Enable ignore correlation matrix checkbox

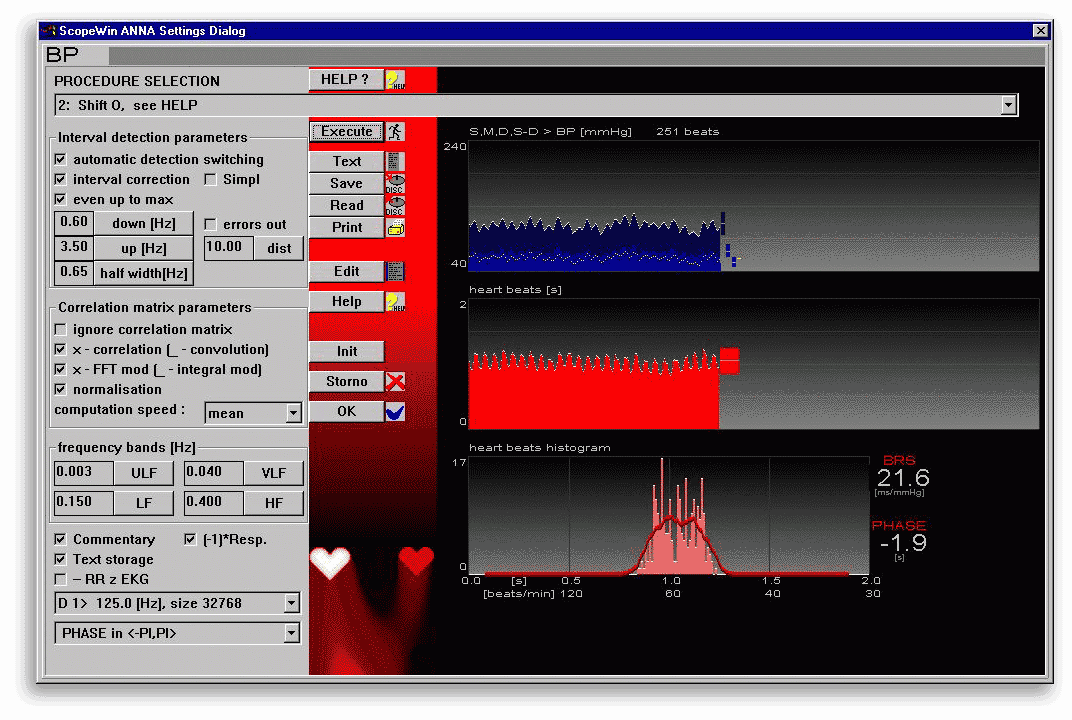pos(61,330)
